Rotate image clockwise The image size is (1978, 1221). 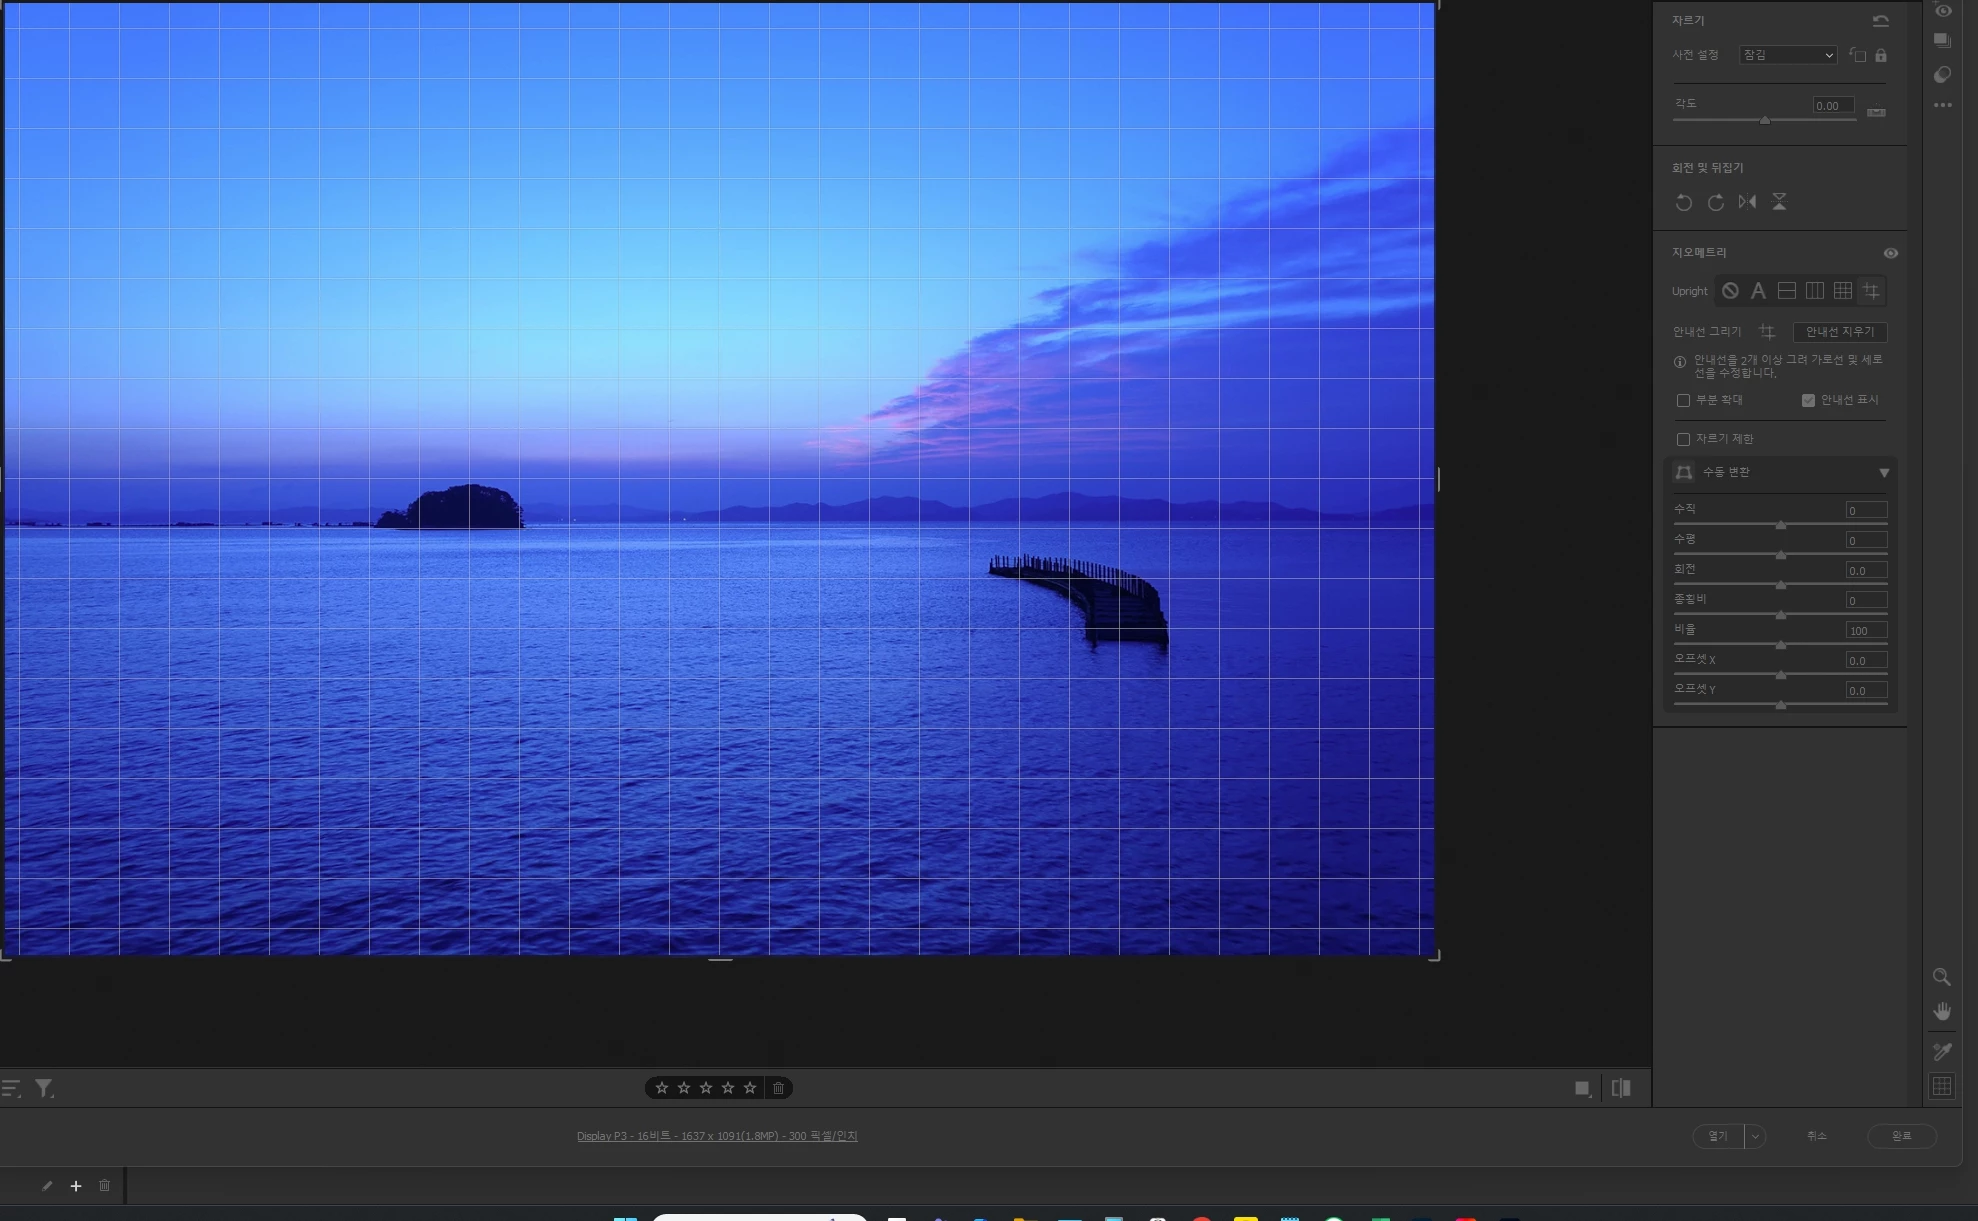[x=1716, y=203]
